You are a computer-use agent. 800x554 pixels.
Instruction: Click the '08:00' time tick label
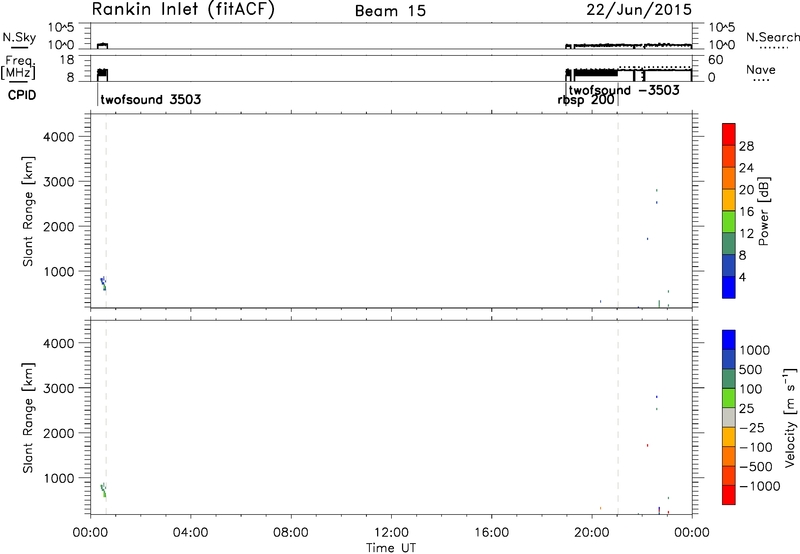tap(291, 533)
